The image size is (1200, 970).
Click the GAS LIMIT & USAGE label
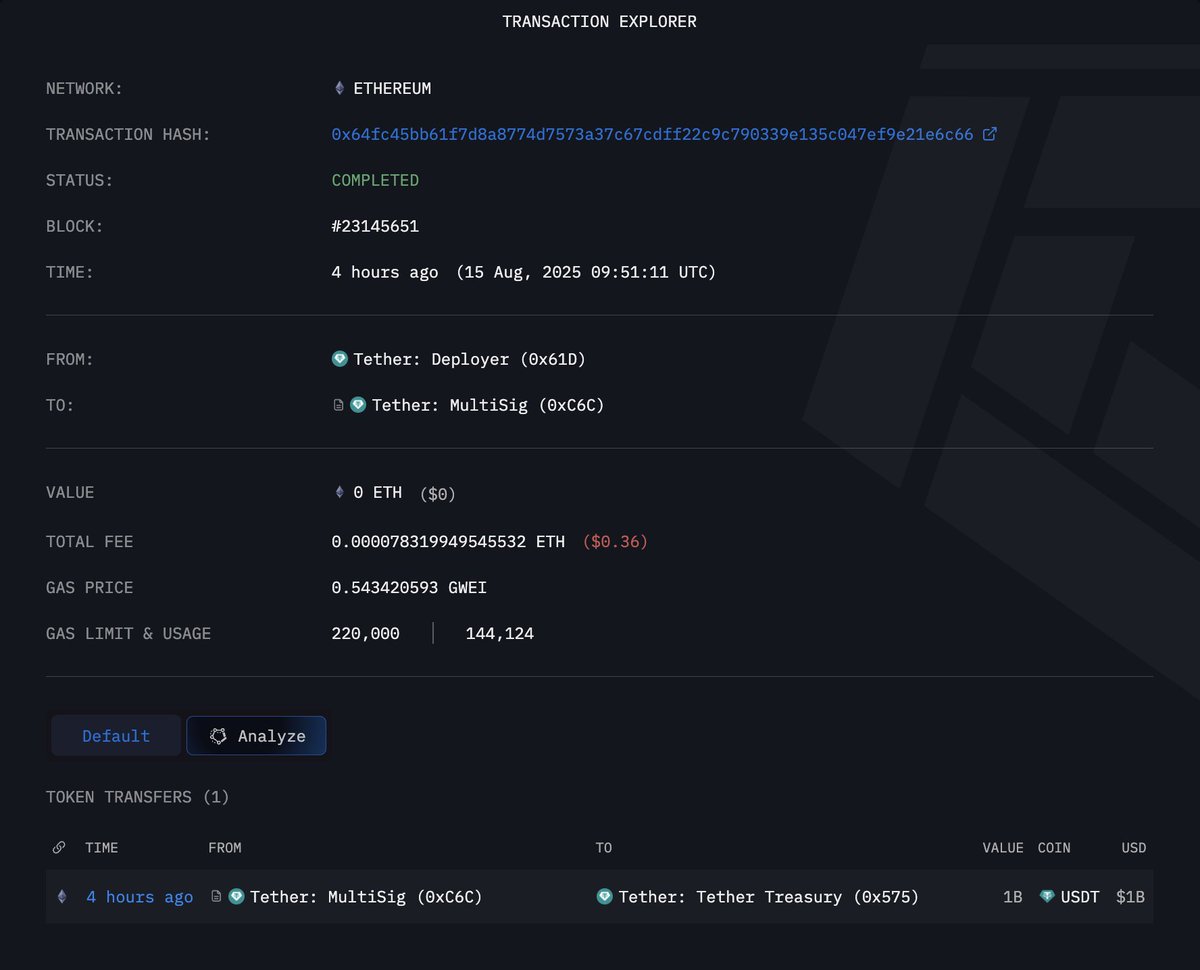click(x=128, y=633)
